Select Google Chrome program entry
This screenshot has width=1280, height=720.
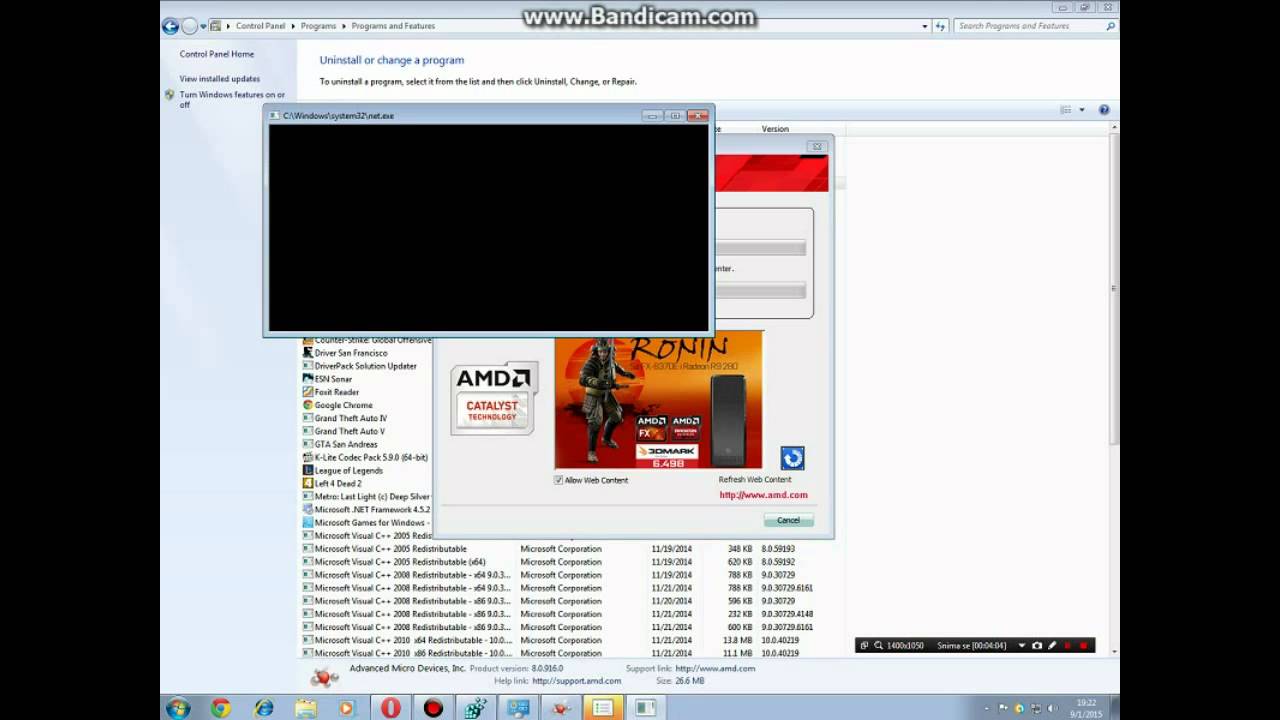click(x=343, y=405)
